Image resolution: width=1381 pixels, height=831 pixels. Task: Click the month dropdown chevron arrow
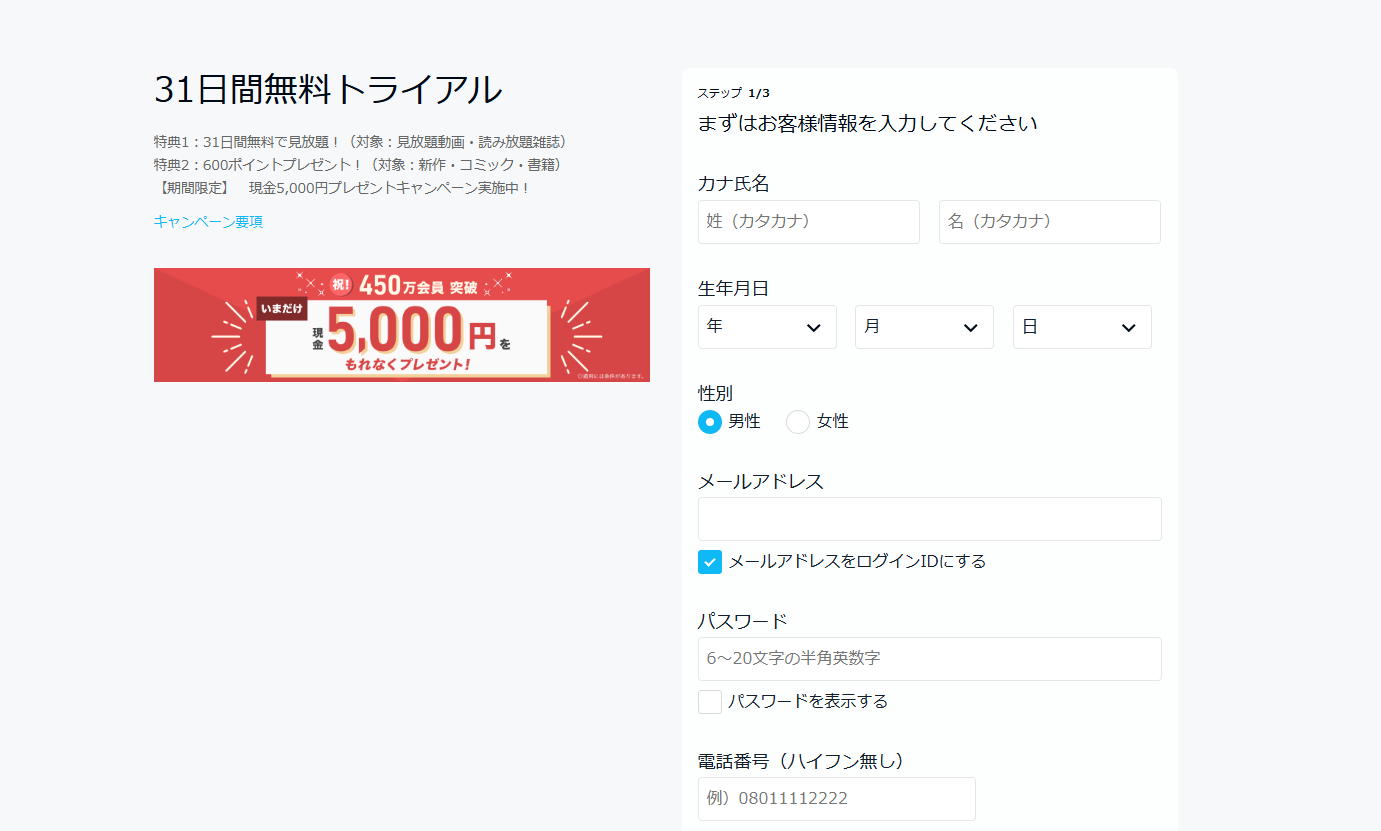coord(969,327)
